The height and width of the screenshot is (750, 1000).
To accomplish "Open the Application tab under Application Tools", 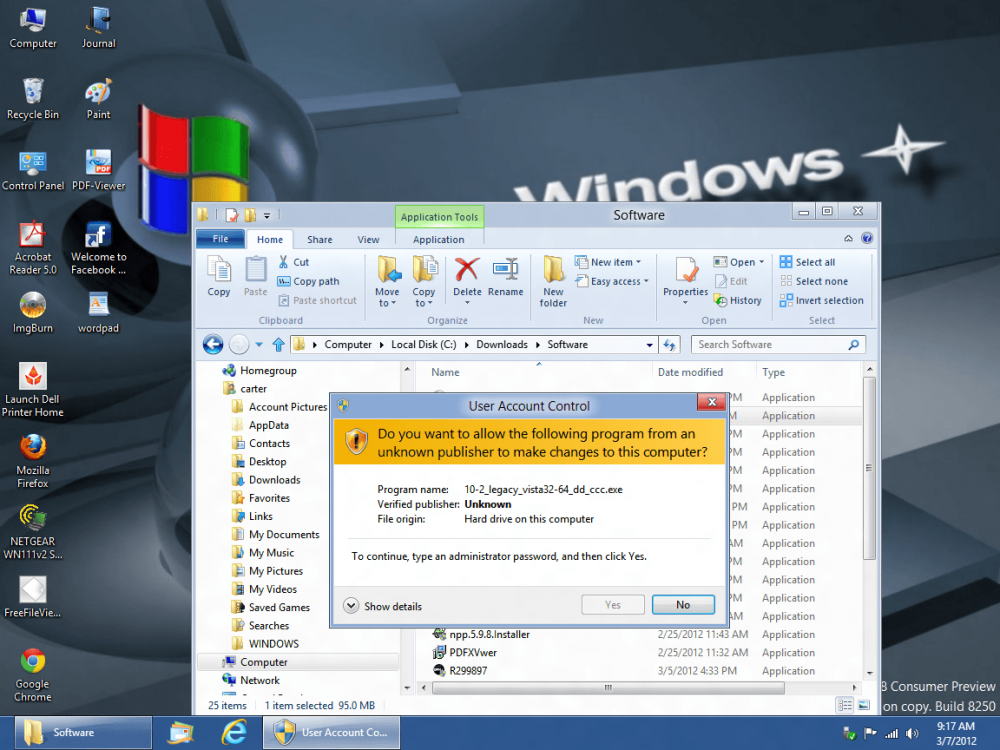I will 438,239.
